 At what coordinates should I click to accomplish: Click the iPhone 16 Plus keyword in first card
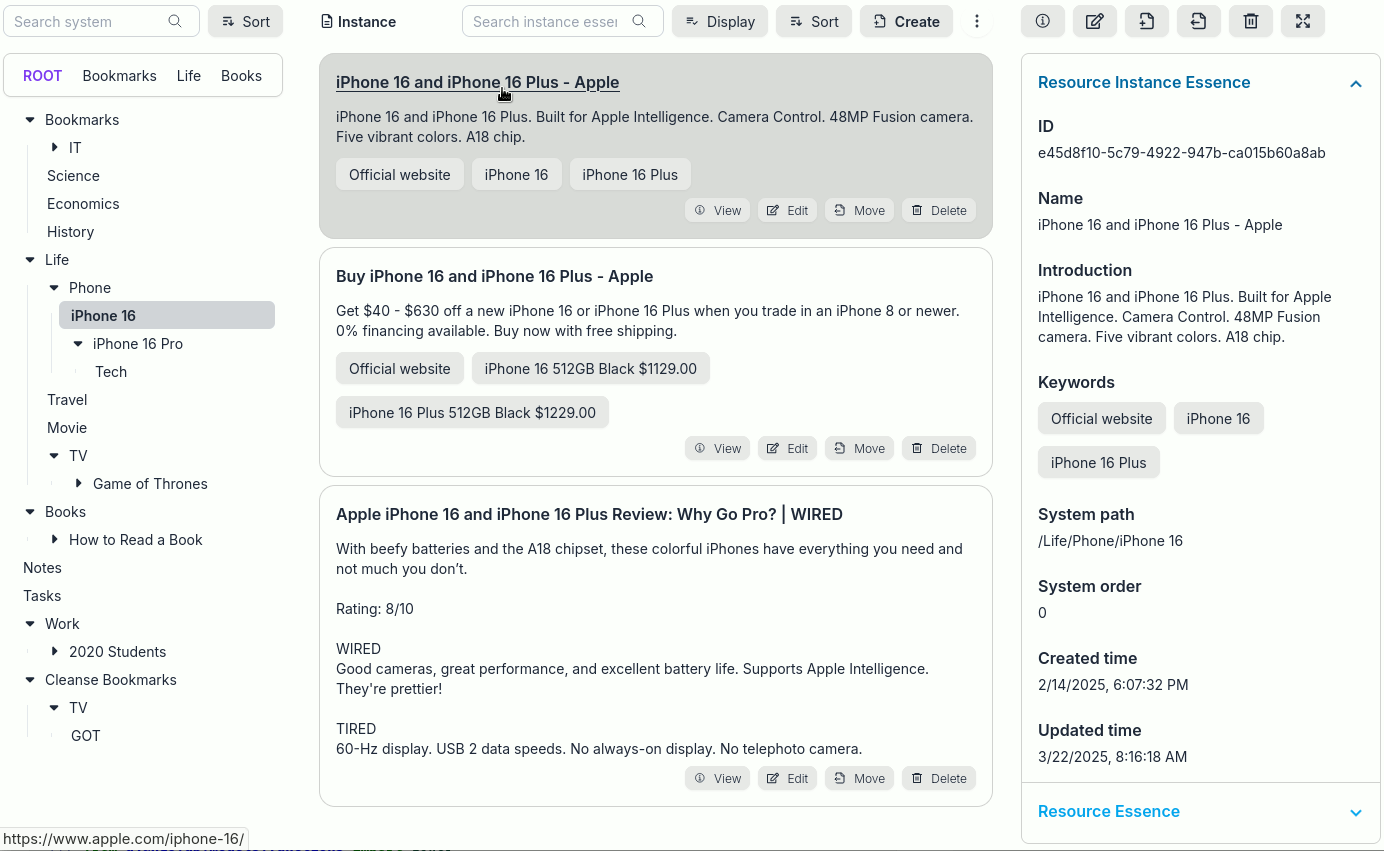630,174
